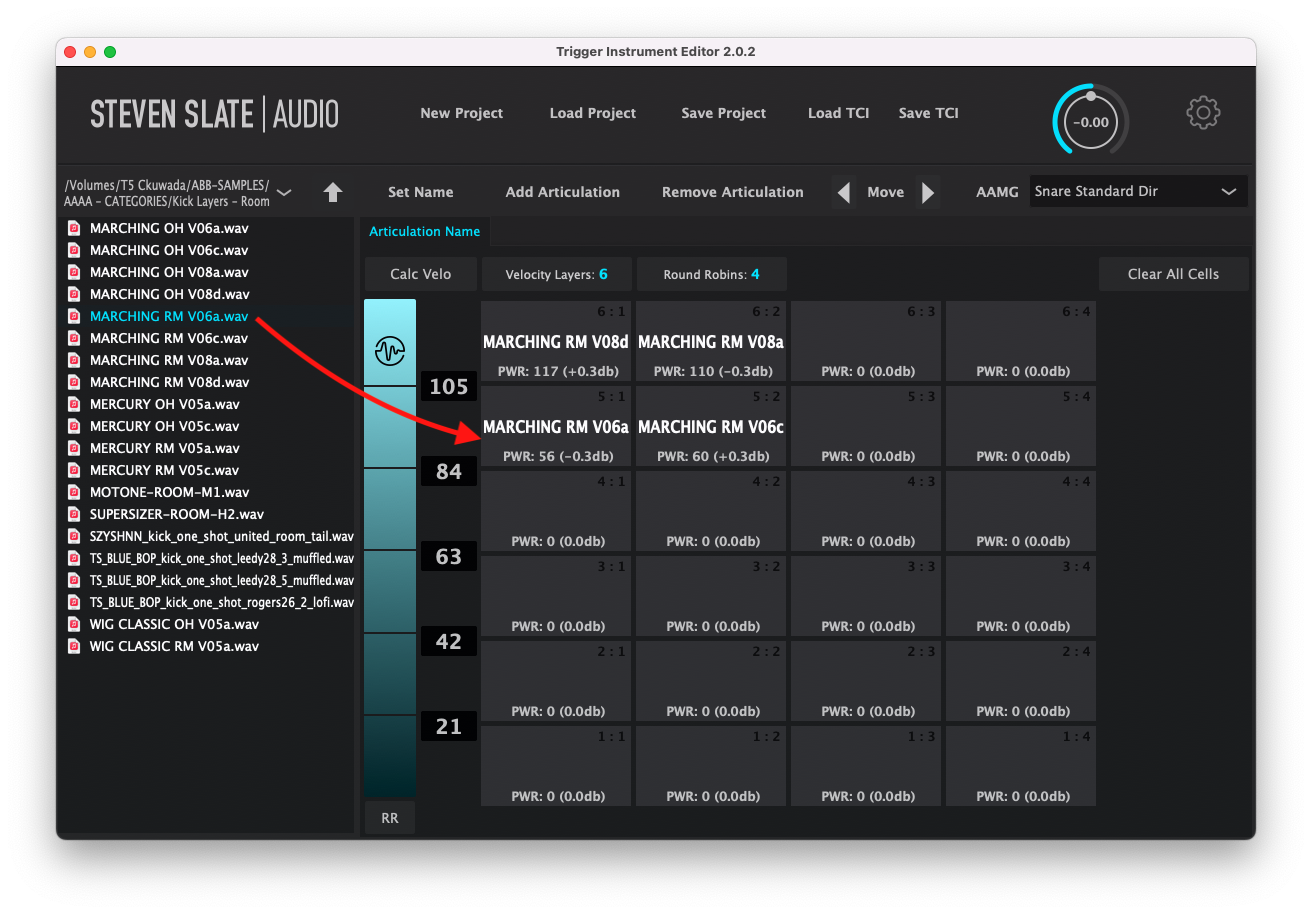Expand the folder path dropdown chevron

pyautogui.click(x=284, y=192)
